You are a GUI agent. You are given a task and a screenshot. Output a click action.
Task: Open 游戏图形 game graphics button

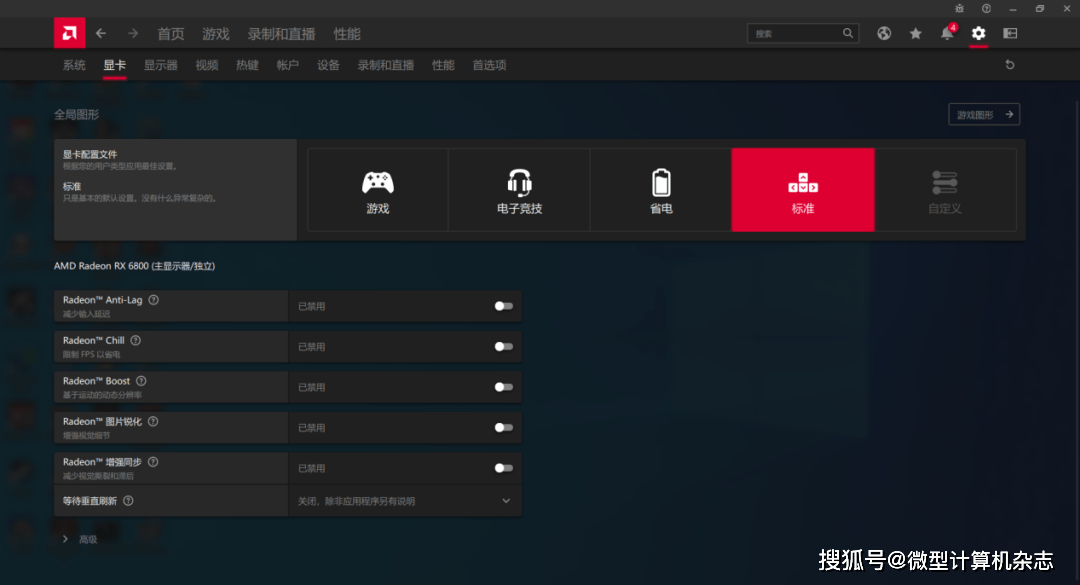(984, 114)
